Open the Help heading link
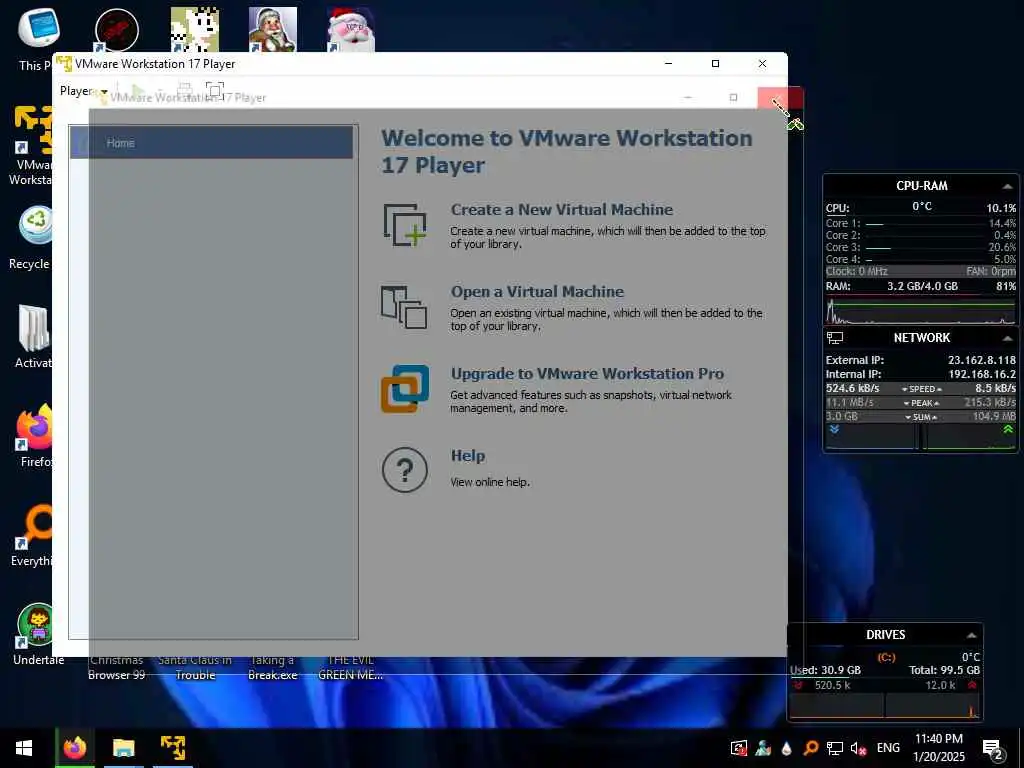Image resolution: width=1024 pixels, height=768 pixels. coord(468,456)
